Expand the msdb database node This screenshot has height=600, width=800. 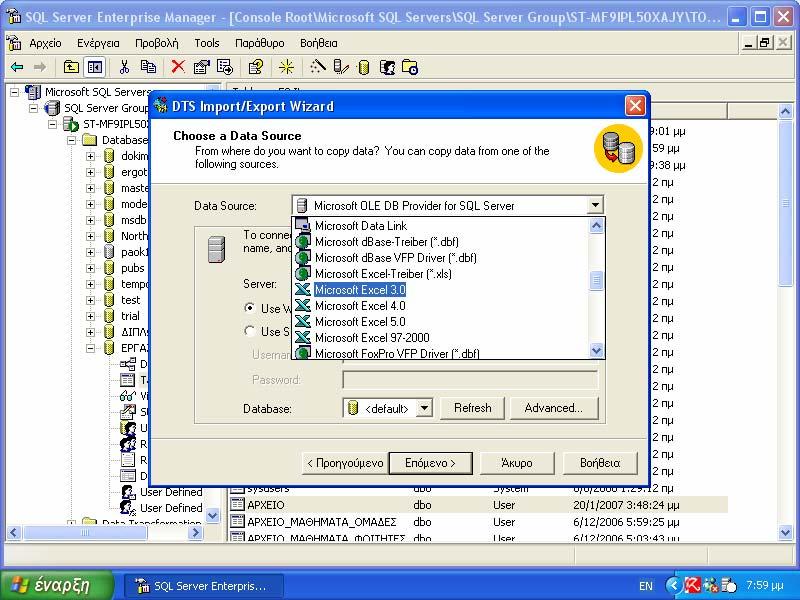pos(90,220)
